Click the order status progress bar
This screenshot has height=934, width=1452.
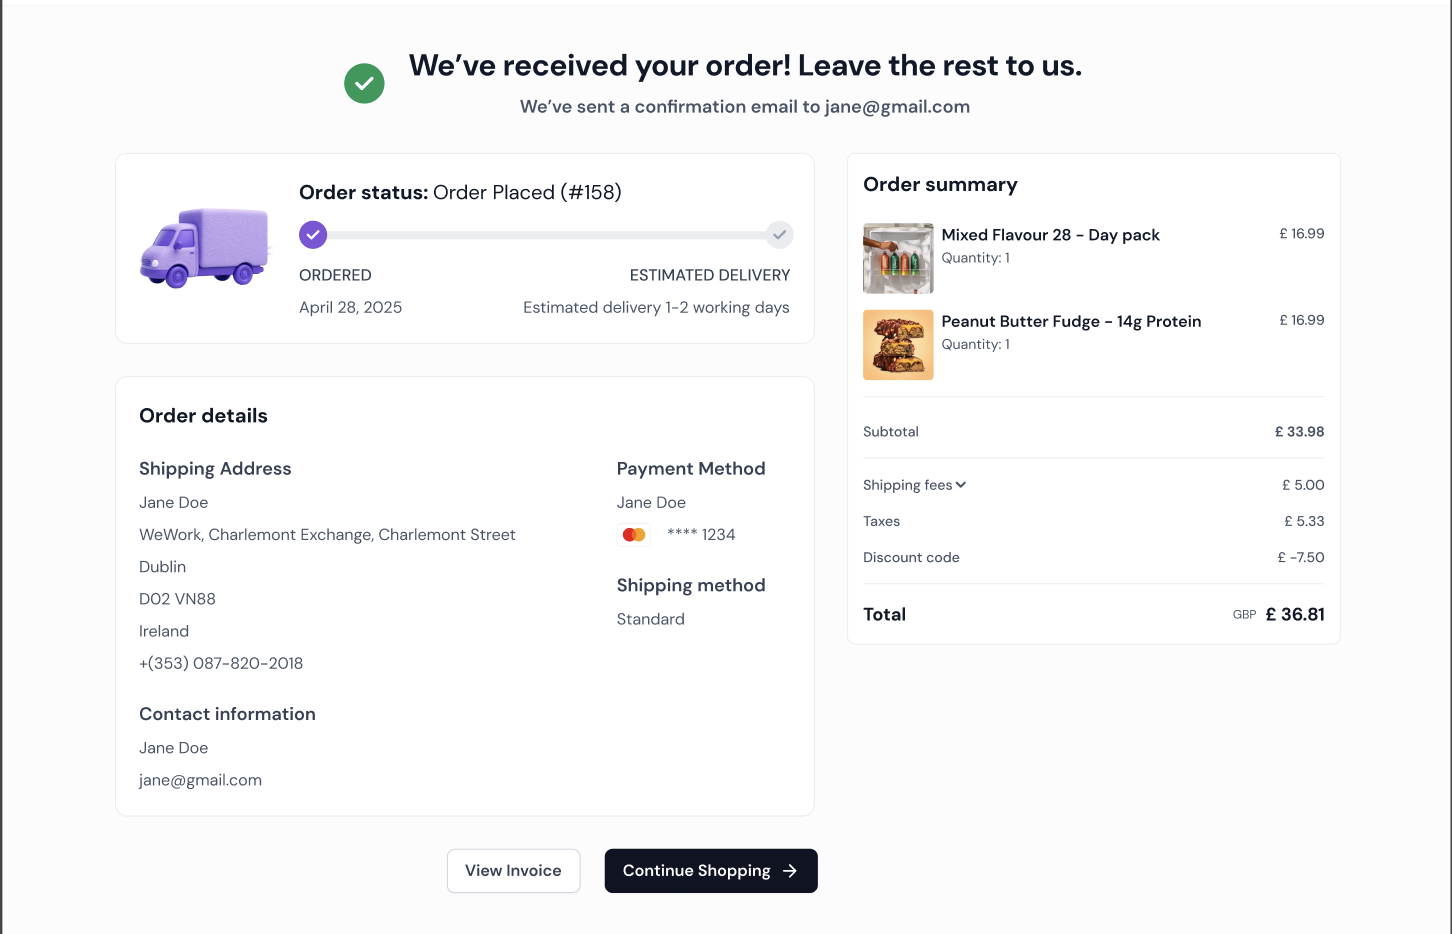click(546, 235)
